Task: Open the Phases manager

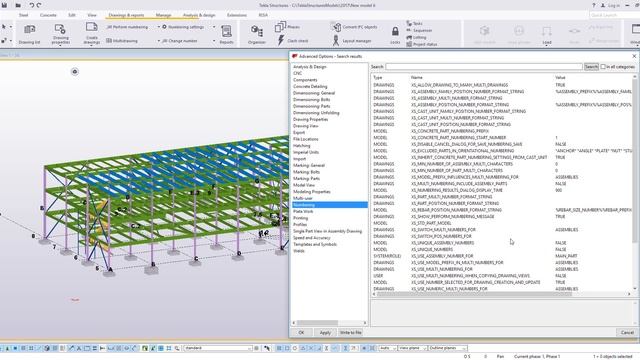Action: 287,27
